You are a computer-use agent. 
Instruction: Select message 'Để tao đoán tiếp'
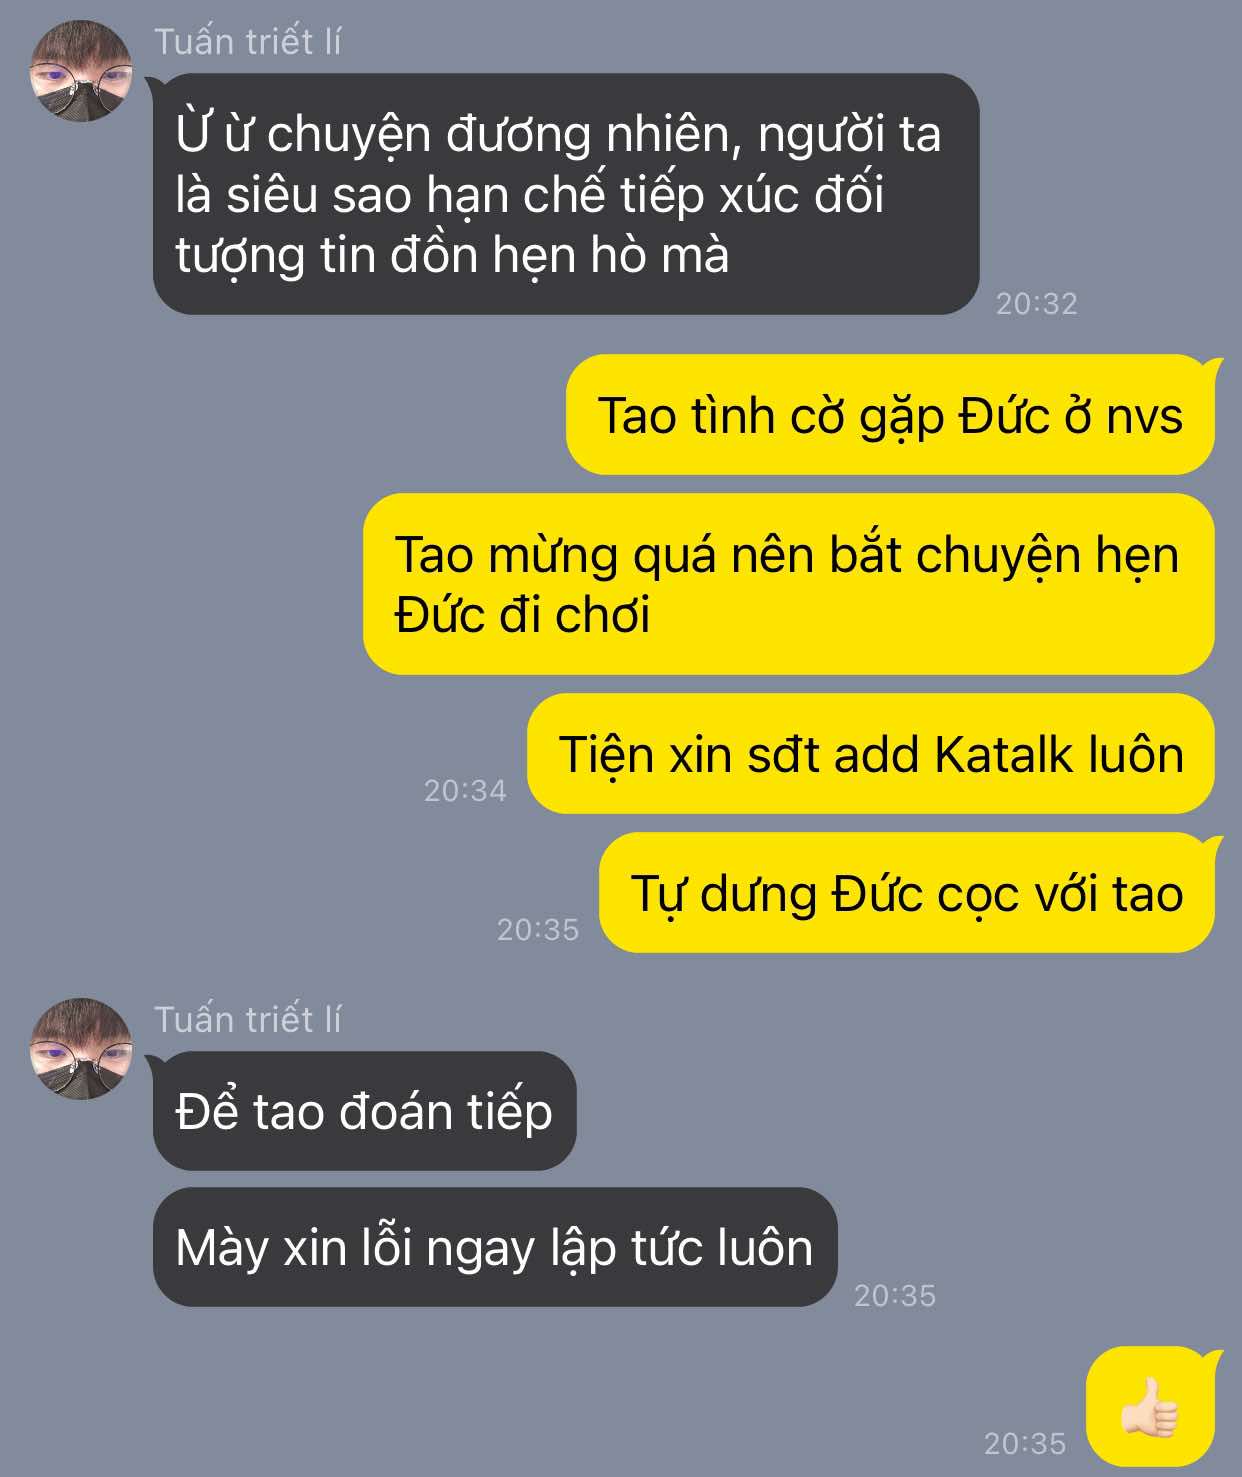[x=365, y=1111]
